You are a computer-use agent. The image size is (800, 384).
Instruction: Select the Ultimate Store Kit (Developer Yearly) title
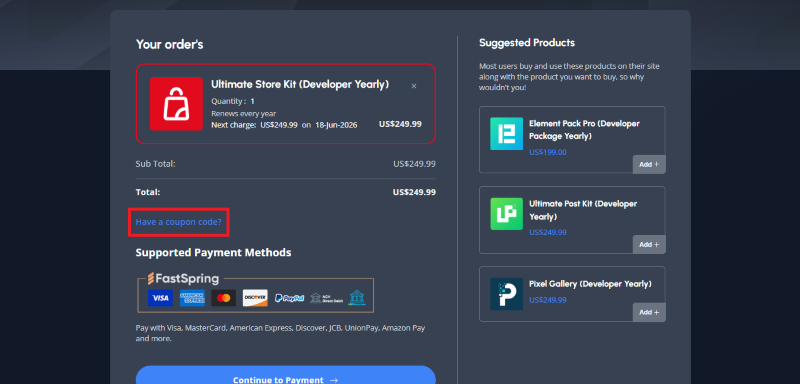coord(300,85)
